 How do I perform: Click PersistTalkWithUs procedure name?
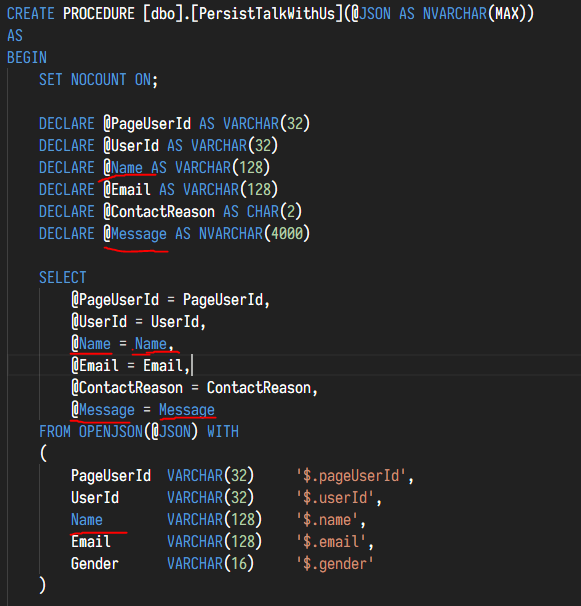pyautogui.click(x=267, y=14)
